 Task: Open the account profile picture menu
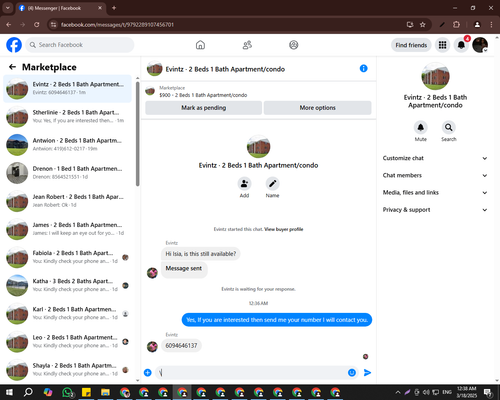[x=480, y=45]
